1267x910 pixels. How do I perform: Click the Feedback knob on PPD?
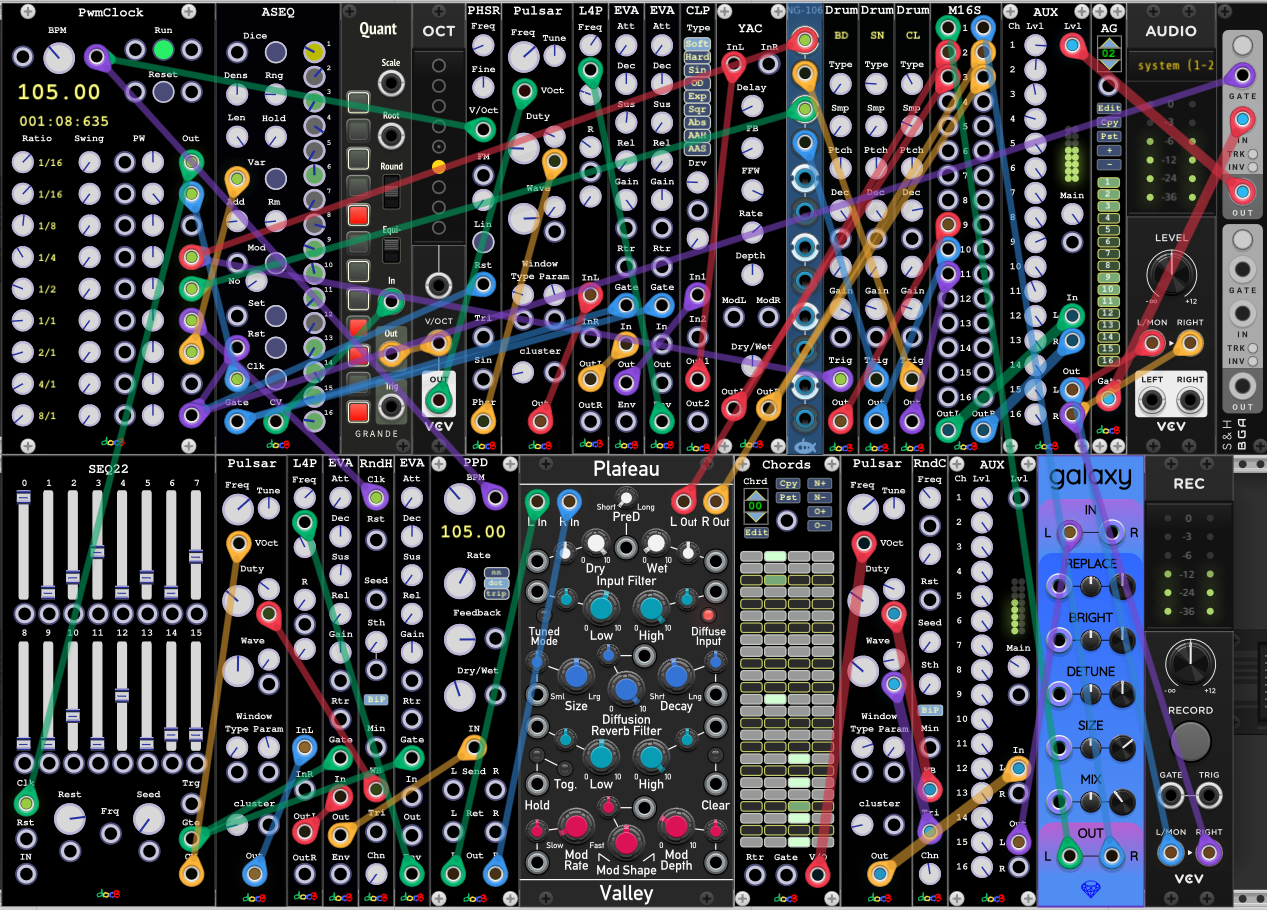click(460, 639)
